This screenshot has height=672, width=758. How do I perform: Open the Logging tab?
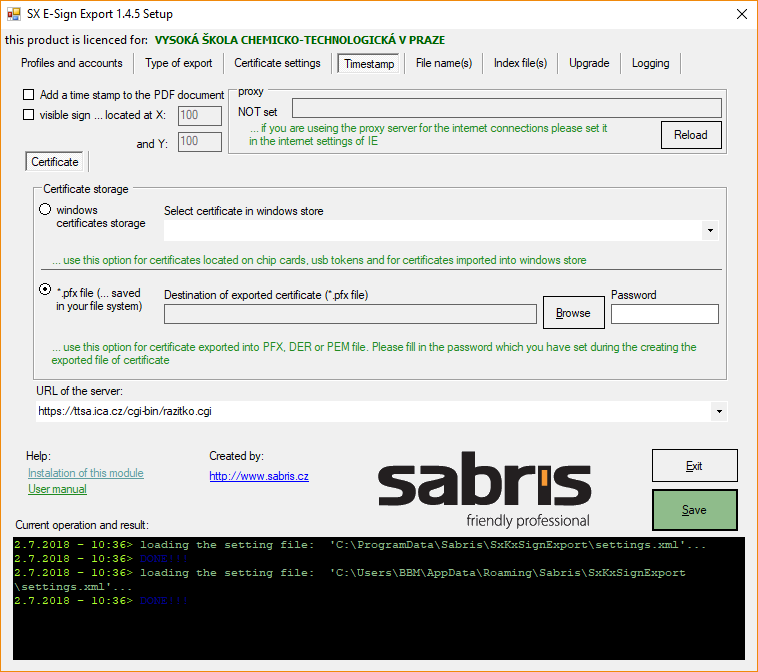(x=650, y=63)
